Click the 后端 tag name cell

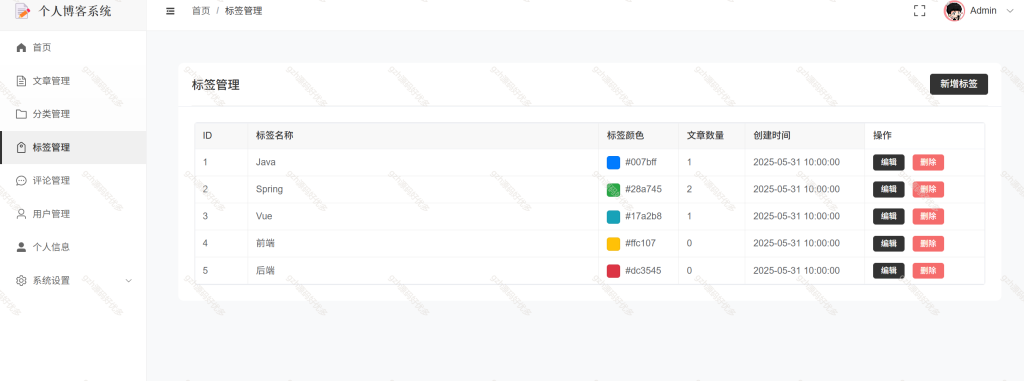423,271
